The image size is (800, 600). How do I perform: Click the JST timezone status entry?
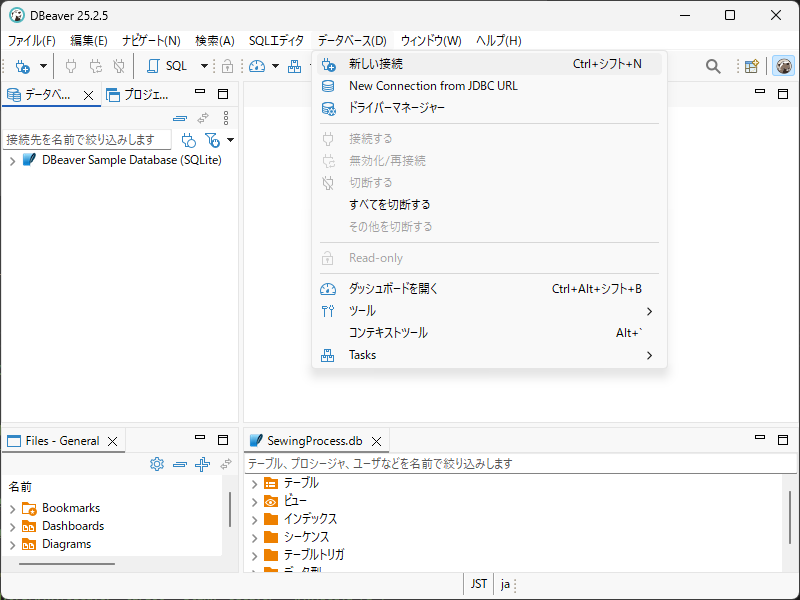[479, 584]
